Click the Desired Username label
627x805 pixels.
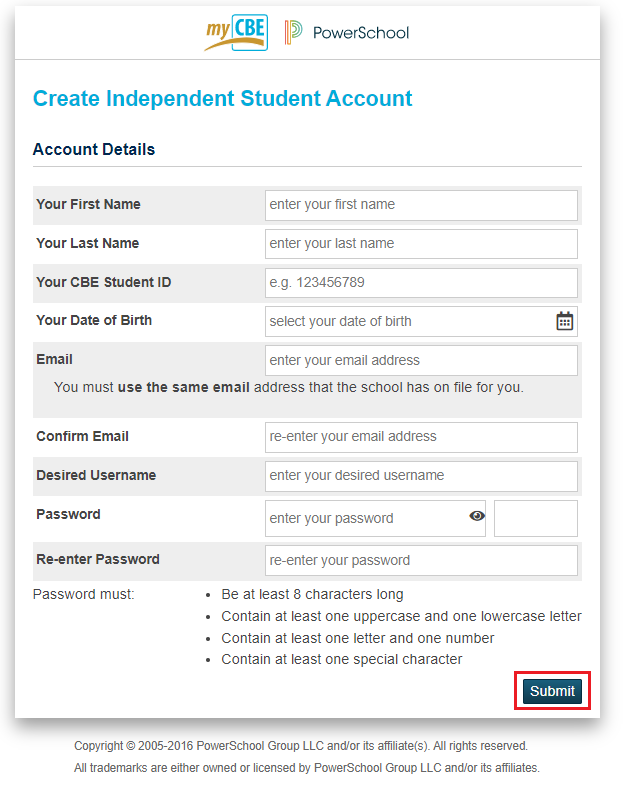[96, 475]
